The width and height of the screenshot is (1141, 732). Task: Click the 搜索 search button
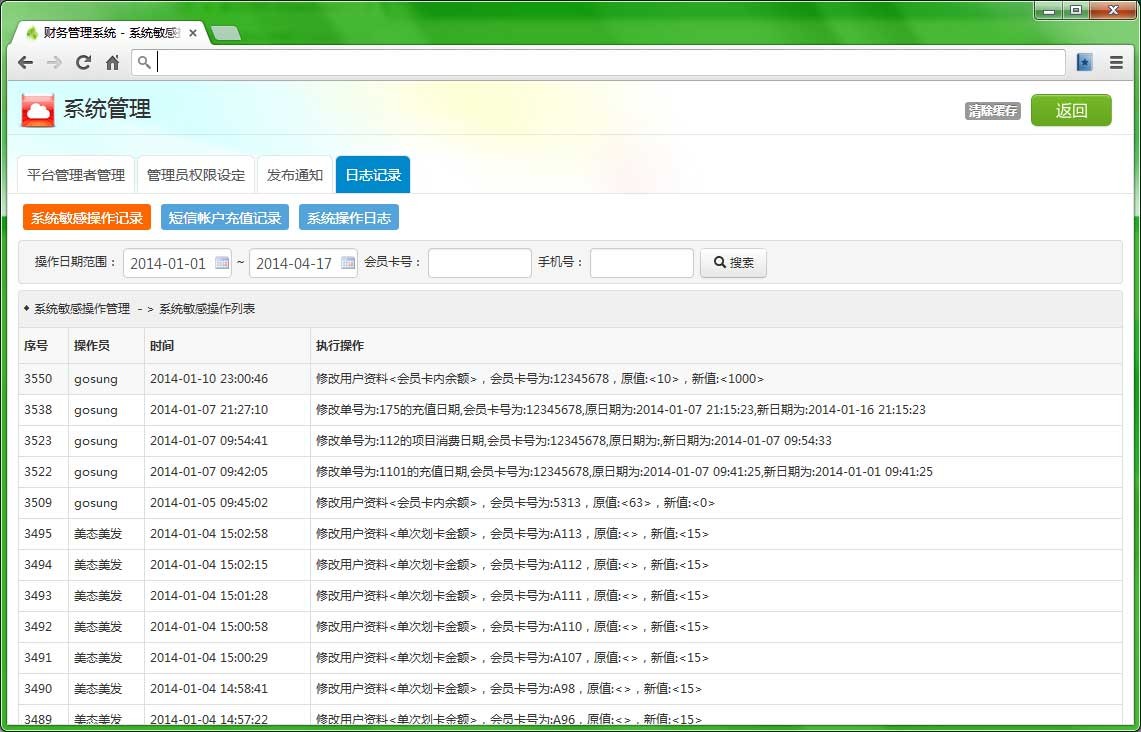pos(733,263)
